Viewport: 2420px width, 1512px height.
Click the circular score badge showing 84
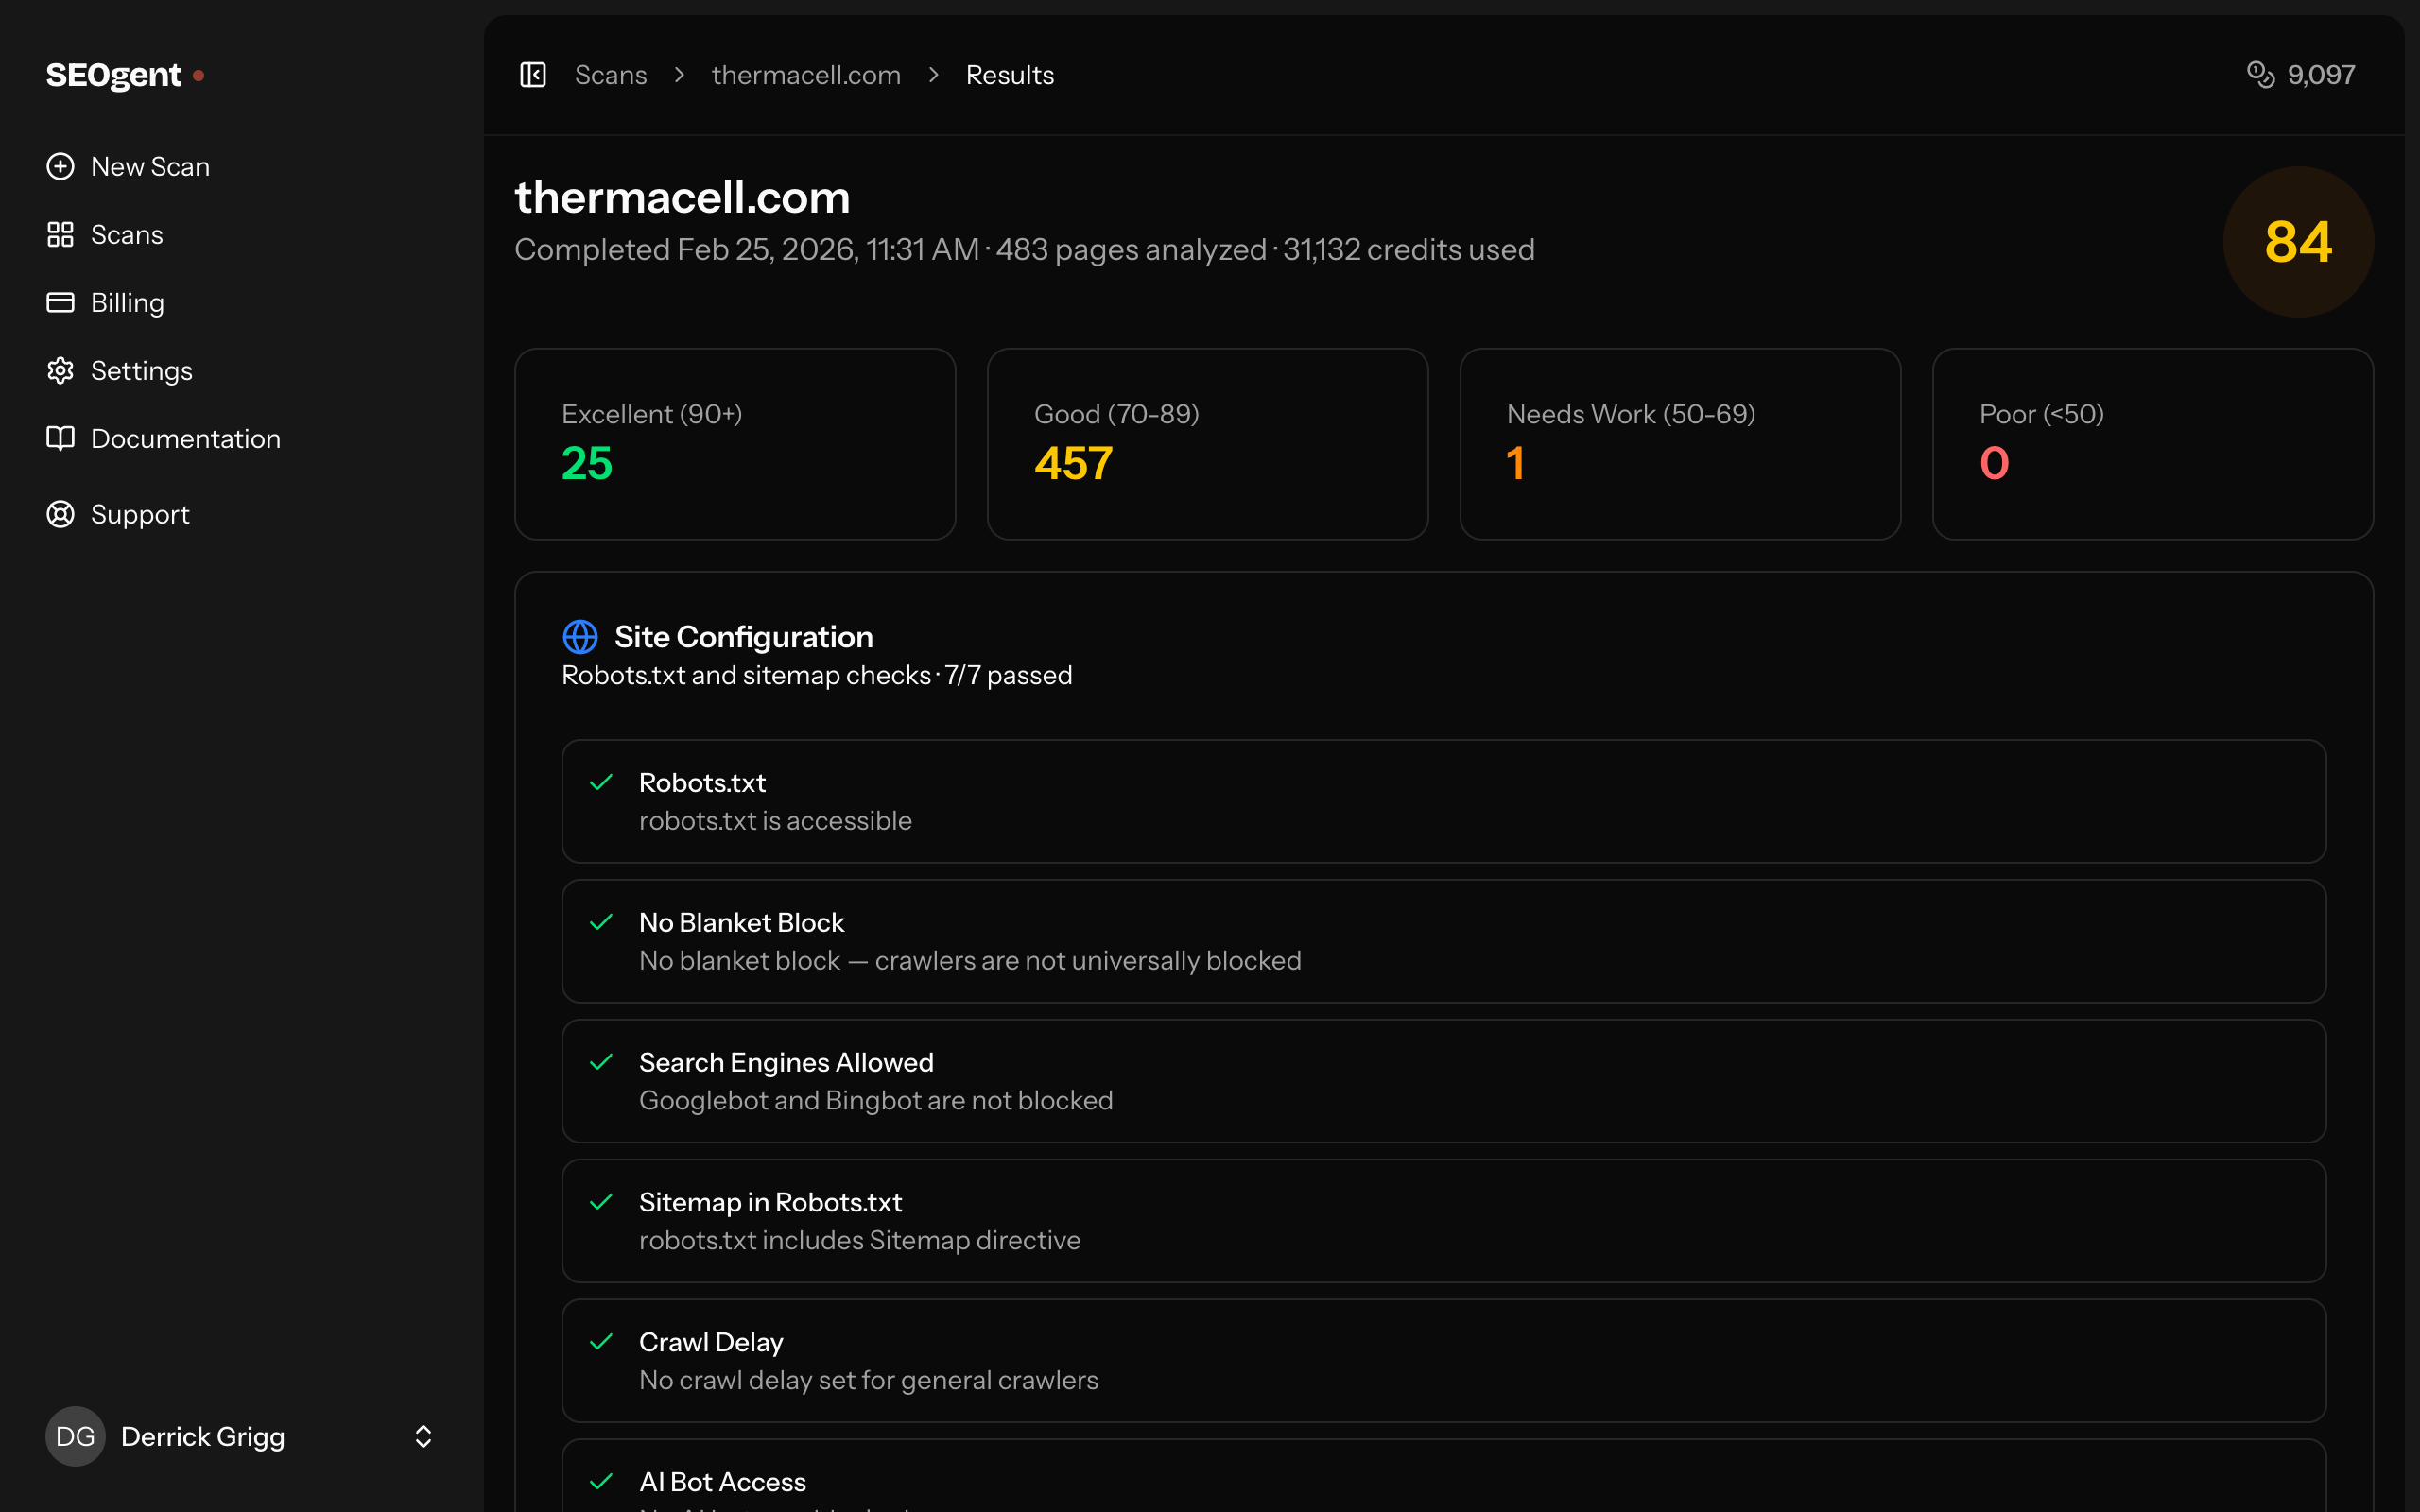point(2297,241)
